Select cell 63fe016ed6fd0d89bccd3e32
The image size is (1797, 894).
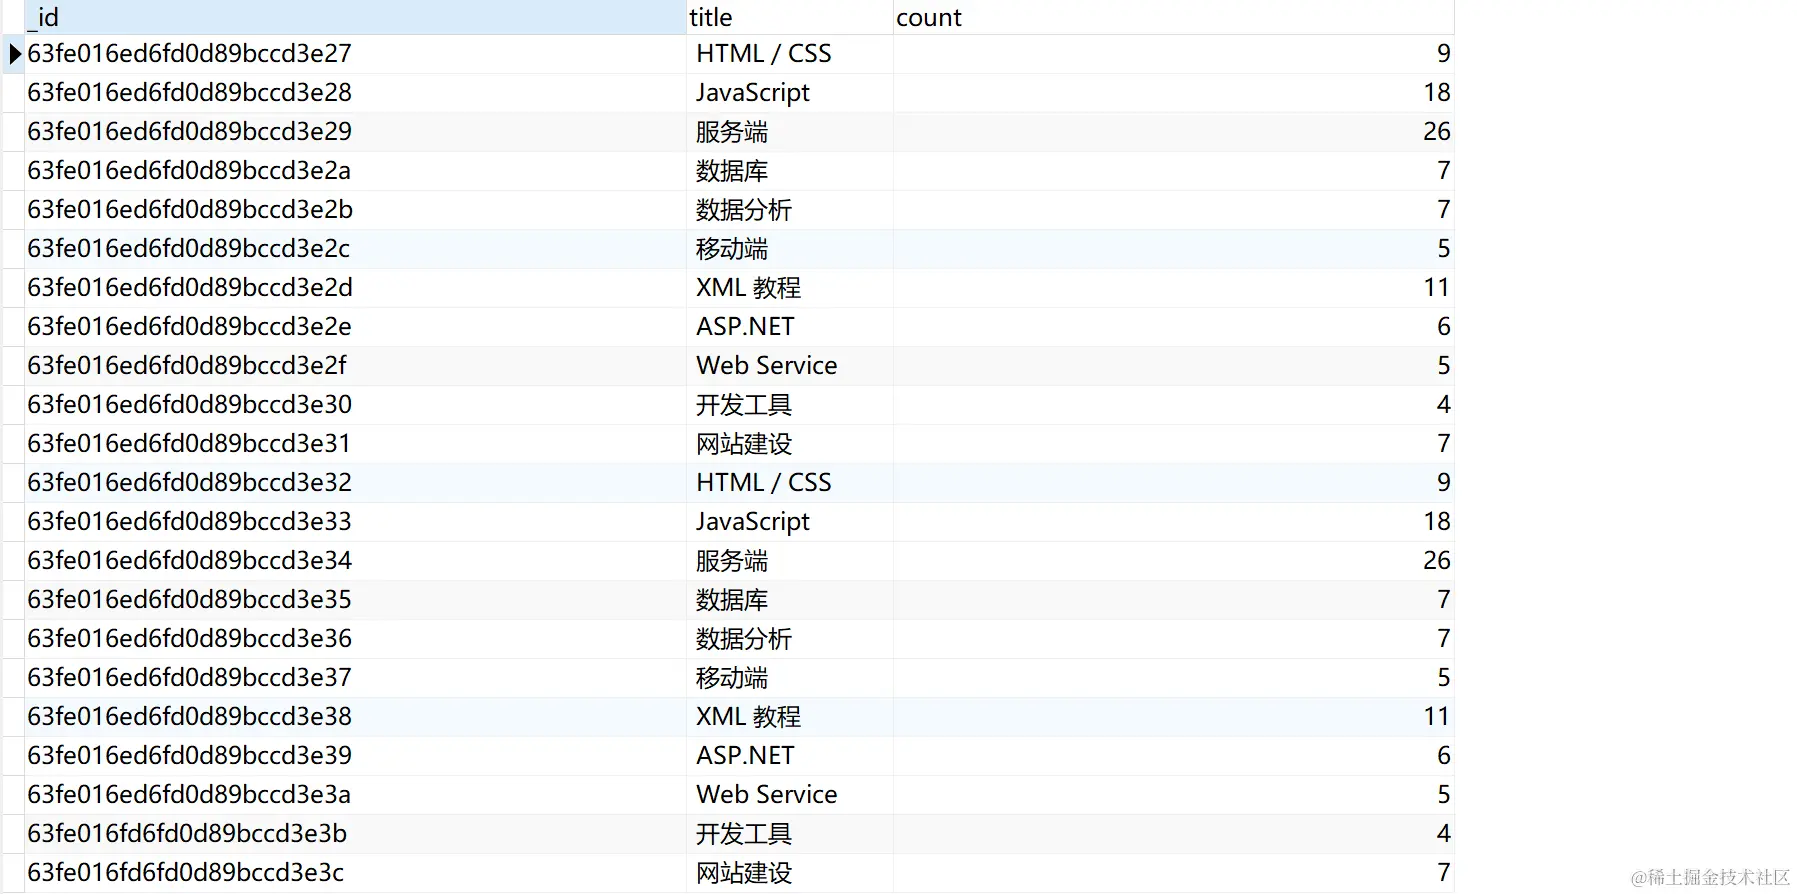pos(355,483)
